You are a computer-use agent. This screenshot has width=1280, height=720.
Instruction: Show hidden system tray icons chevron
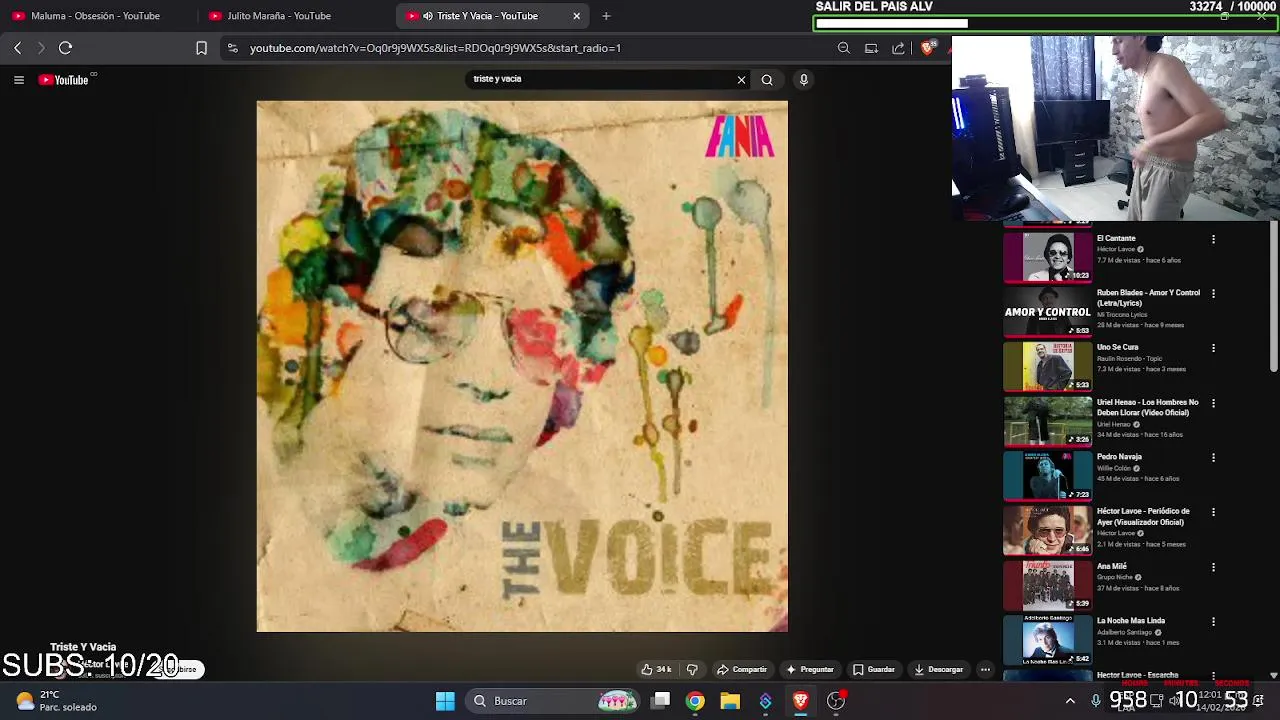tap(1070, 701)
